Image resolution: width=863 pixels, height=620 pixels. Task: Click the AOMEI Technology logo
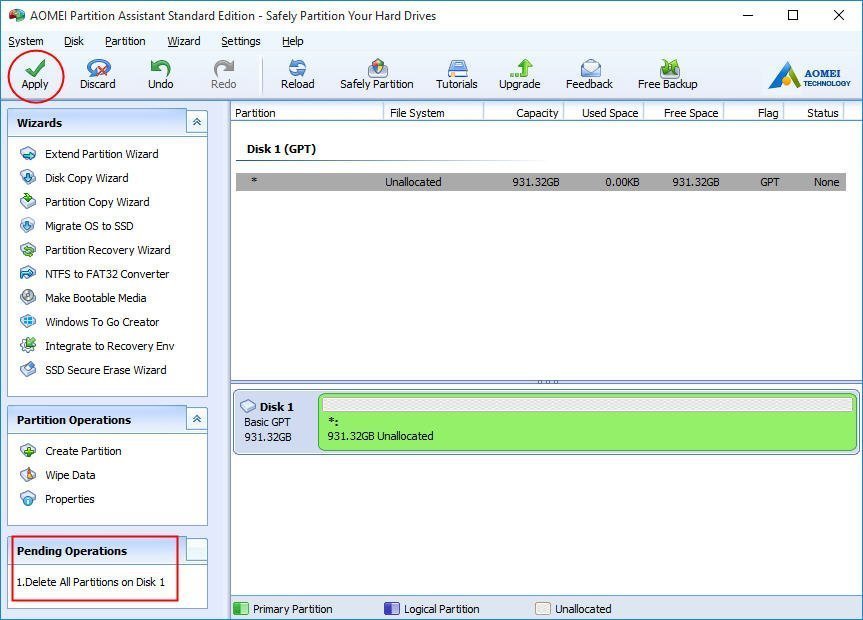pyautogui.click(x=810, y=75)
